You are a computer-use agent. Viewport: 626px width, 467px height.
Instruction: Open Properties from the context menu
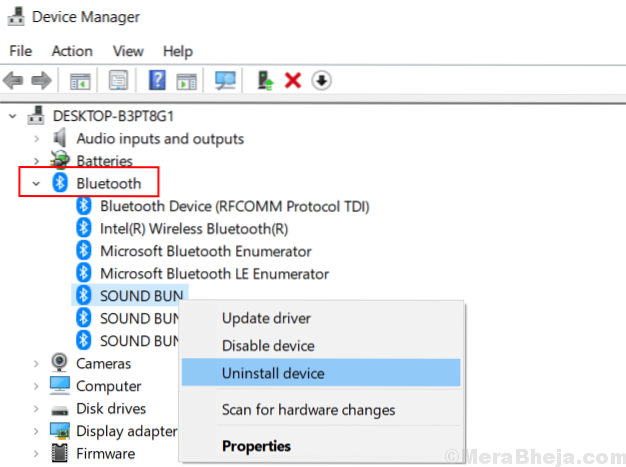pyautogui.click(x=256, y=446)
